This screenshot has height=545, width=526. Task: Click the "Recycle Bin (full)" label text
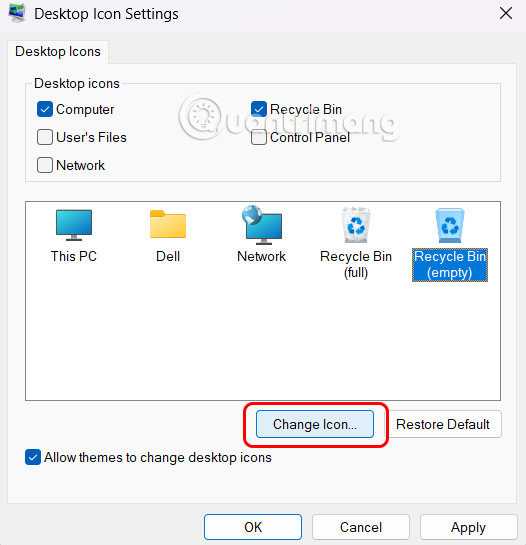tap(356, 264)
